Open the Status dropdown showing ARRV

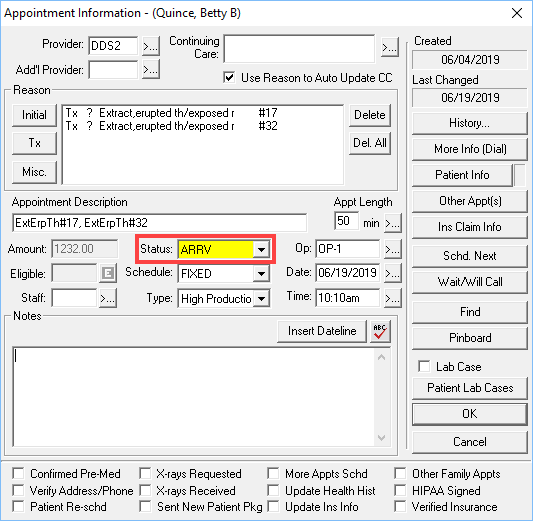click(261, 249)
